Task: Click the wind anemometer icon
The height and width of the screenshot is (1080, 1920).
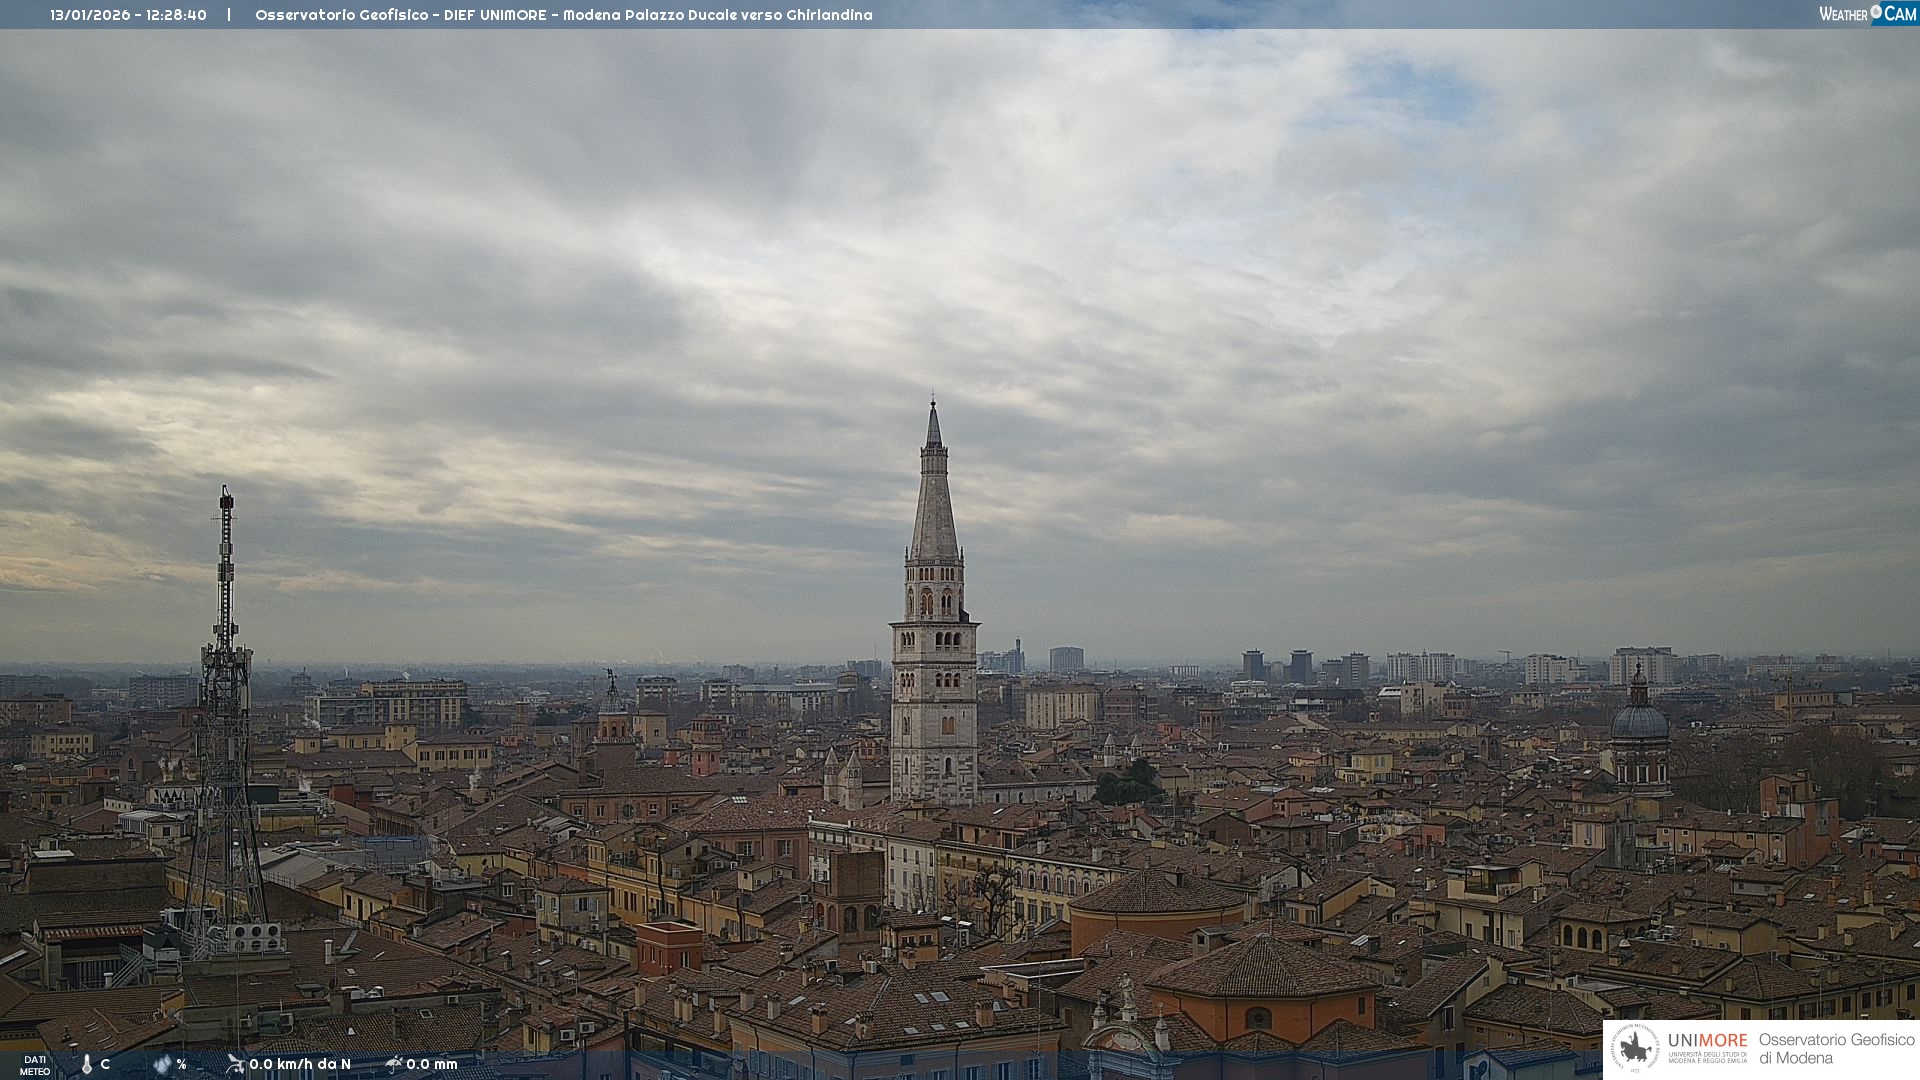Action: pos(235,1064)
